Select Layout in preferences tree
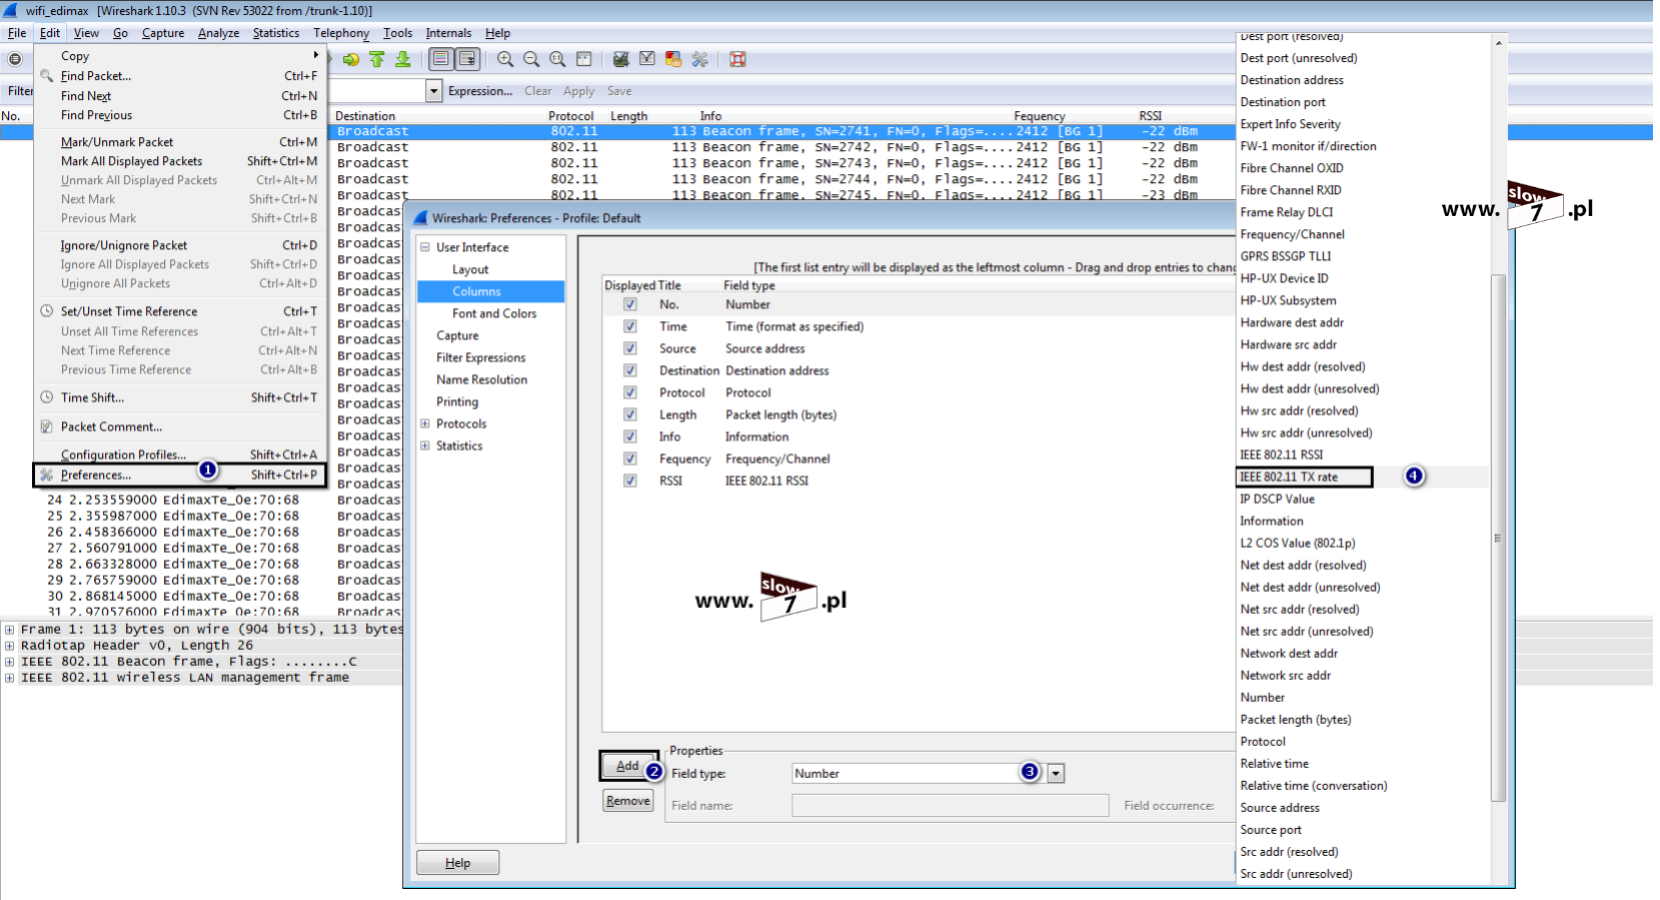 coord(470,269)
